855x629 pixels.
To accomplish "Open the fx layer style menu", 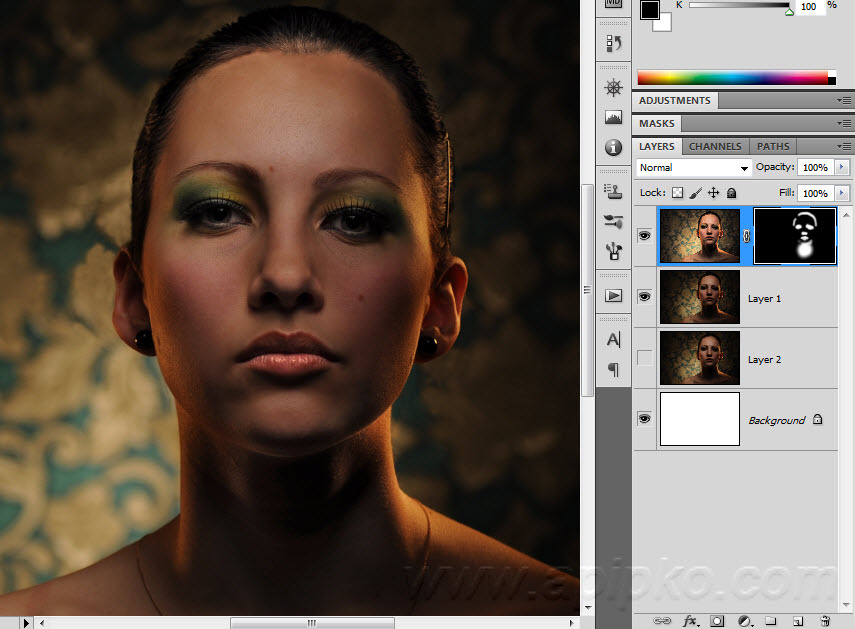I will [x=690, y=621].
